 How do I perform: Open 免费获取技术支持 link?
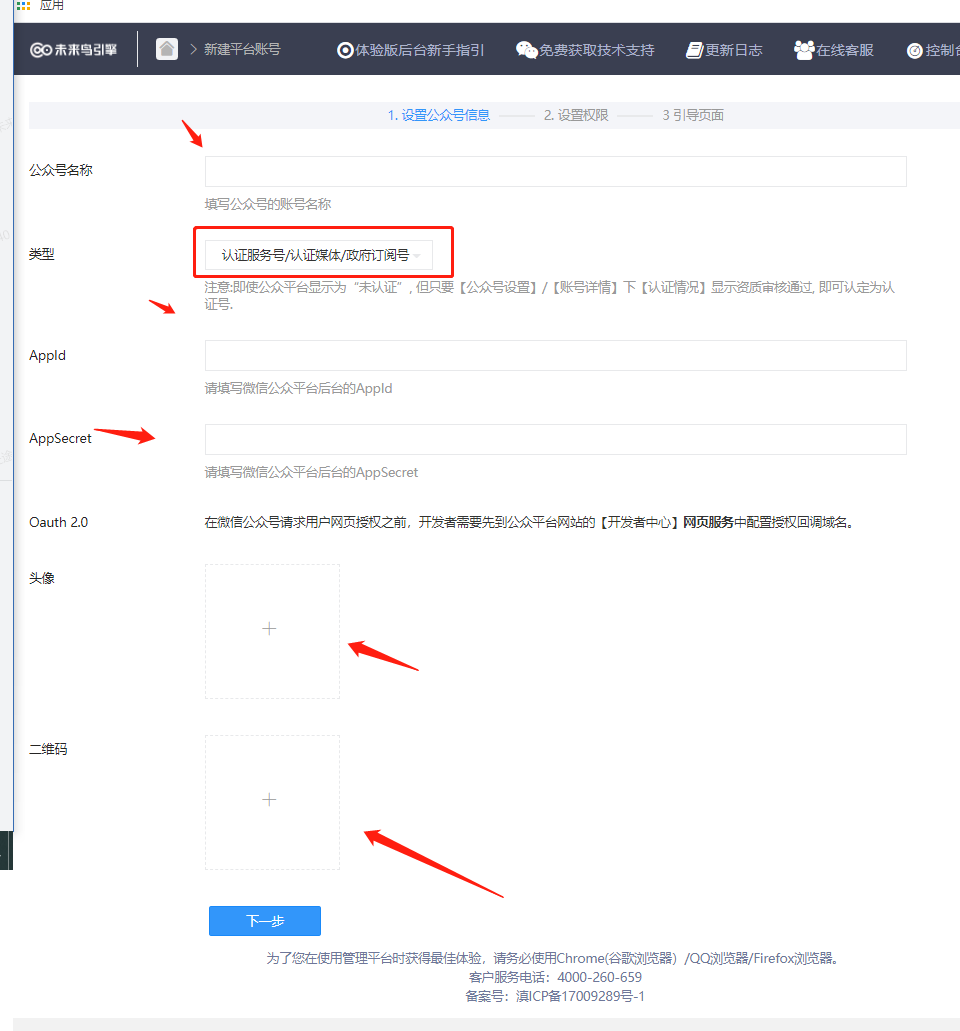click(x=596, y=50)
